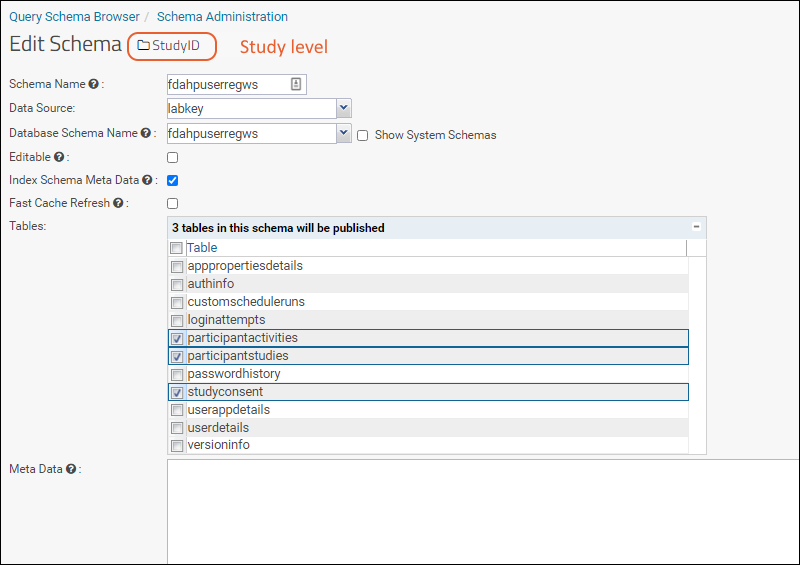Click the StudyID folder icon
Screen dimensions: 800x565
143,46
